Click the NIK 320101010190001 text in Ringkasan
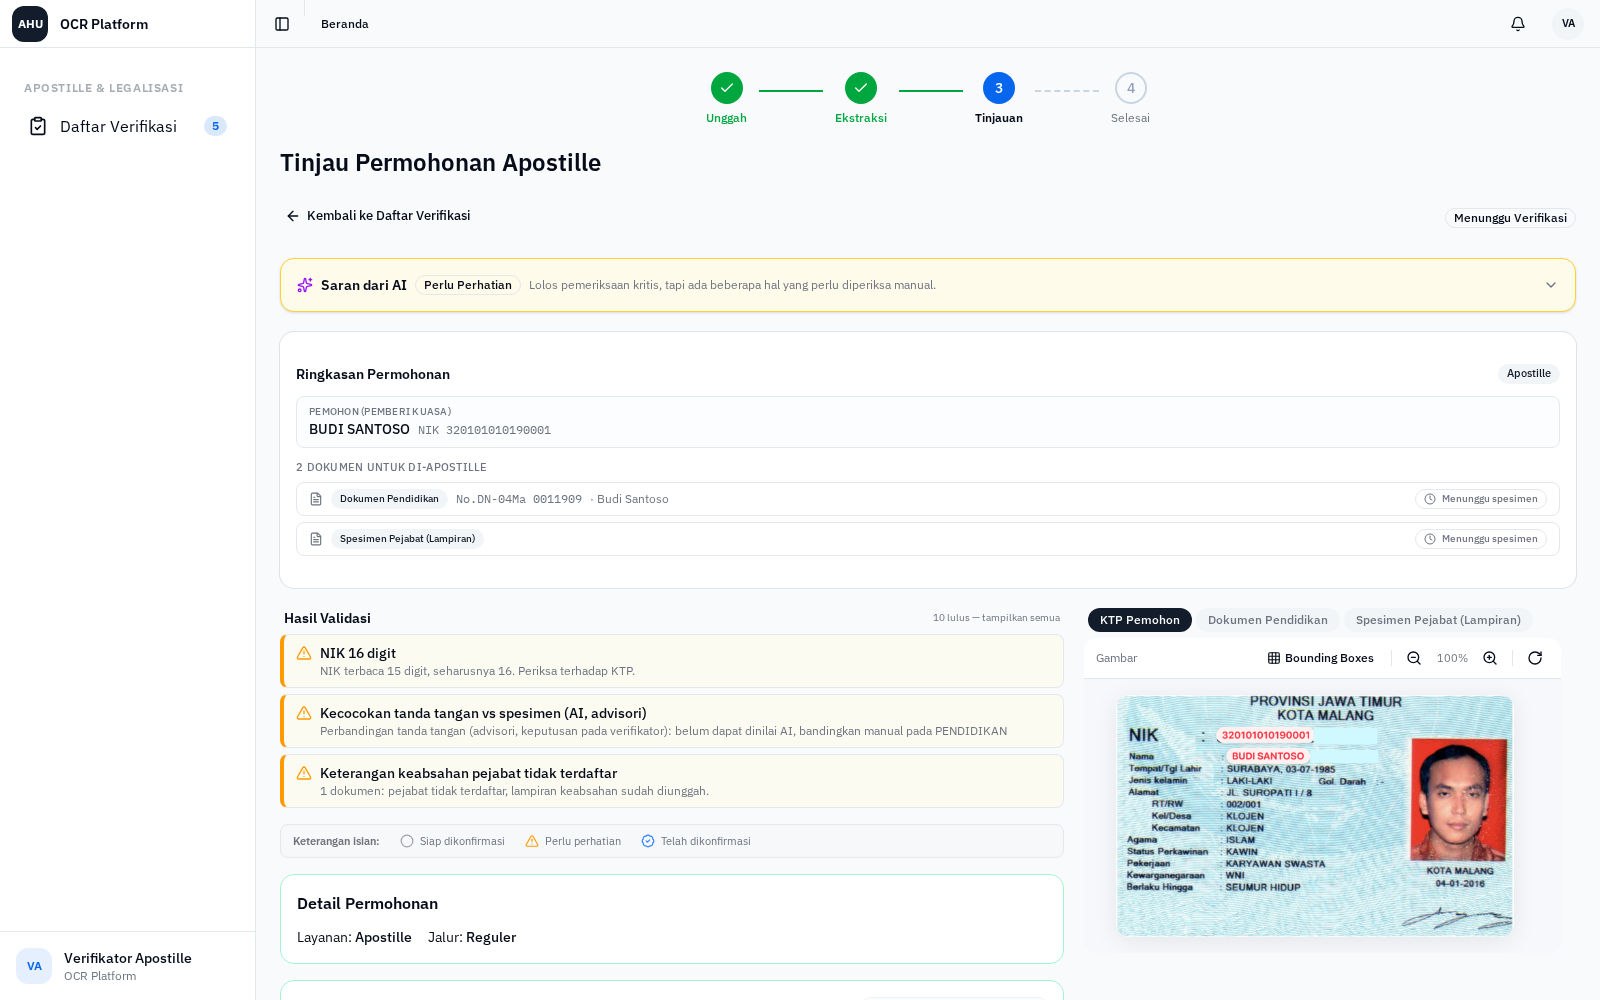1600x1000 pixels. click(484, 430)
